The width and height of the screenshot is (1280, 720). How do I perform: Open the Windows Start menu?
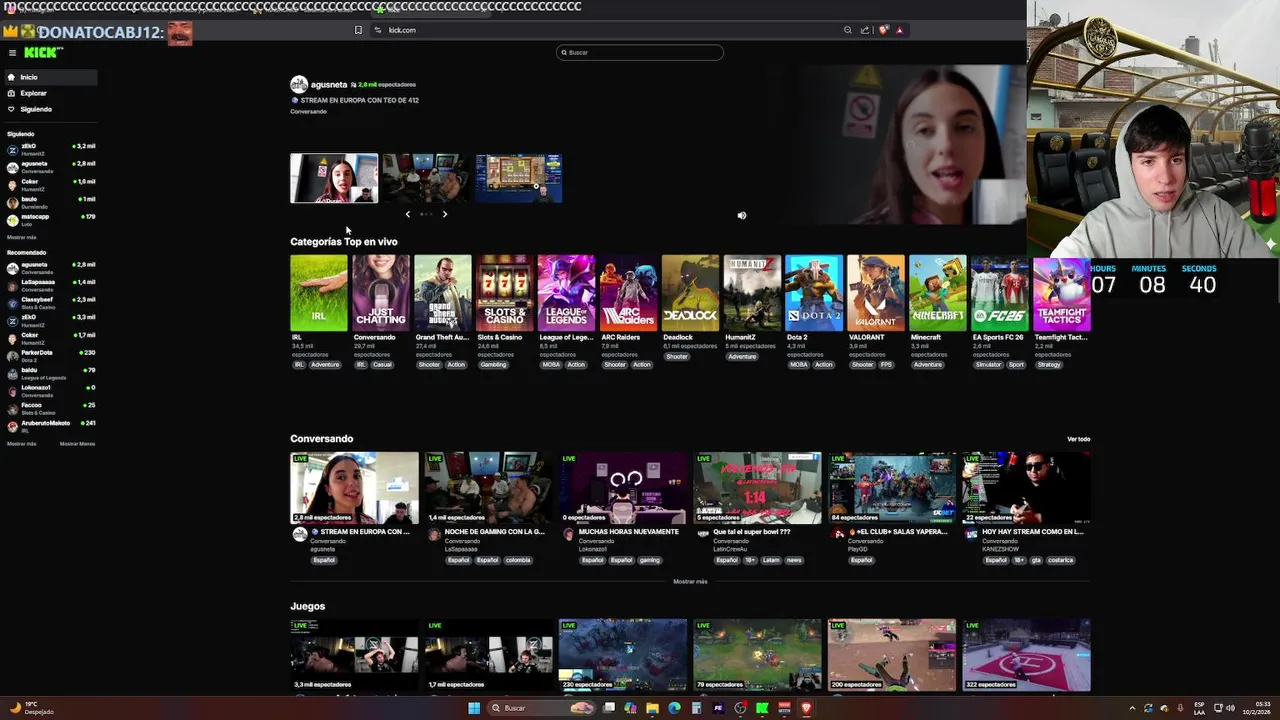474,708
